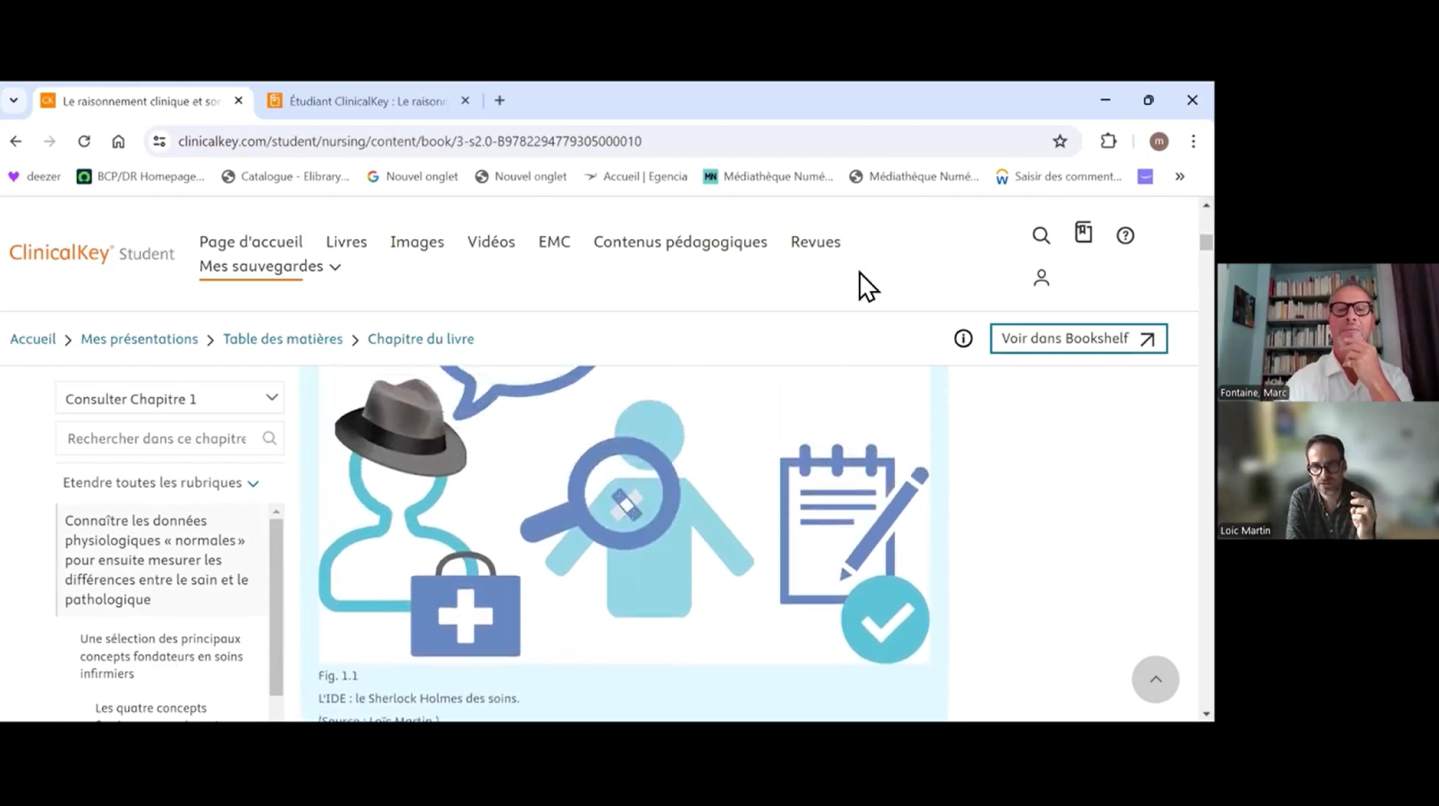Open Page d'accueil menu item

point(251,242)
